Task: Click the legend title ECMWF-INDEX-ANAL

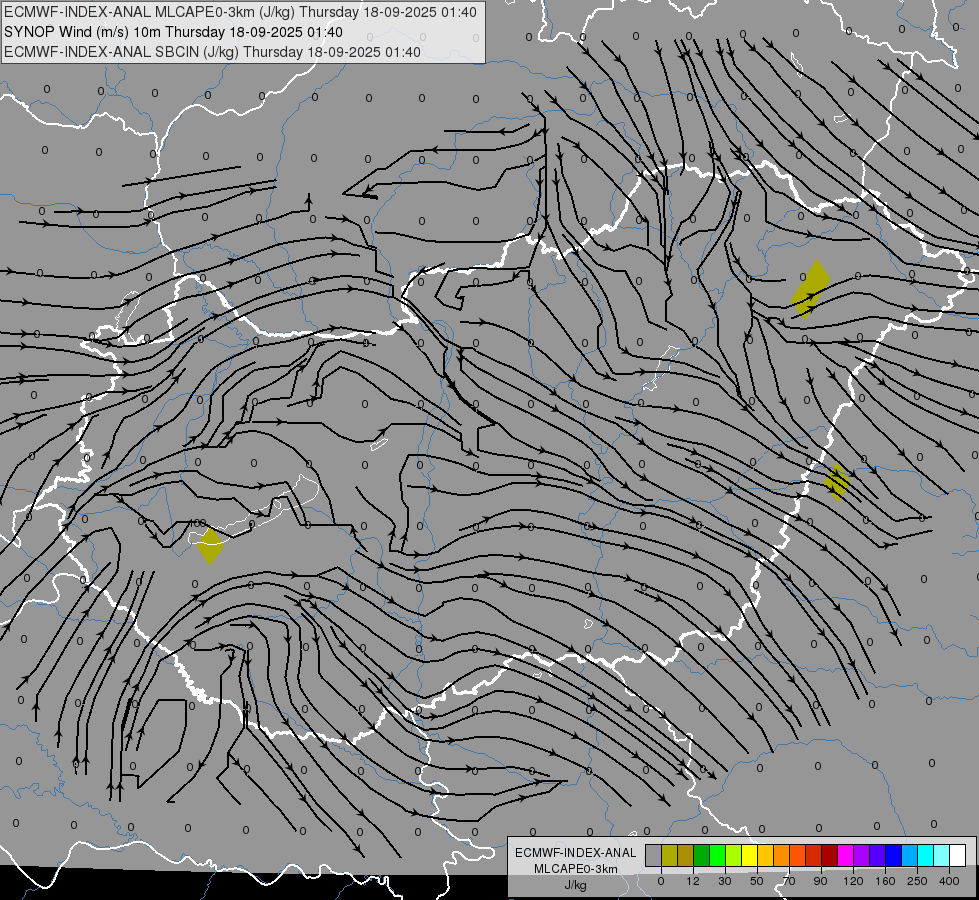Action: (x=576, y=853)
